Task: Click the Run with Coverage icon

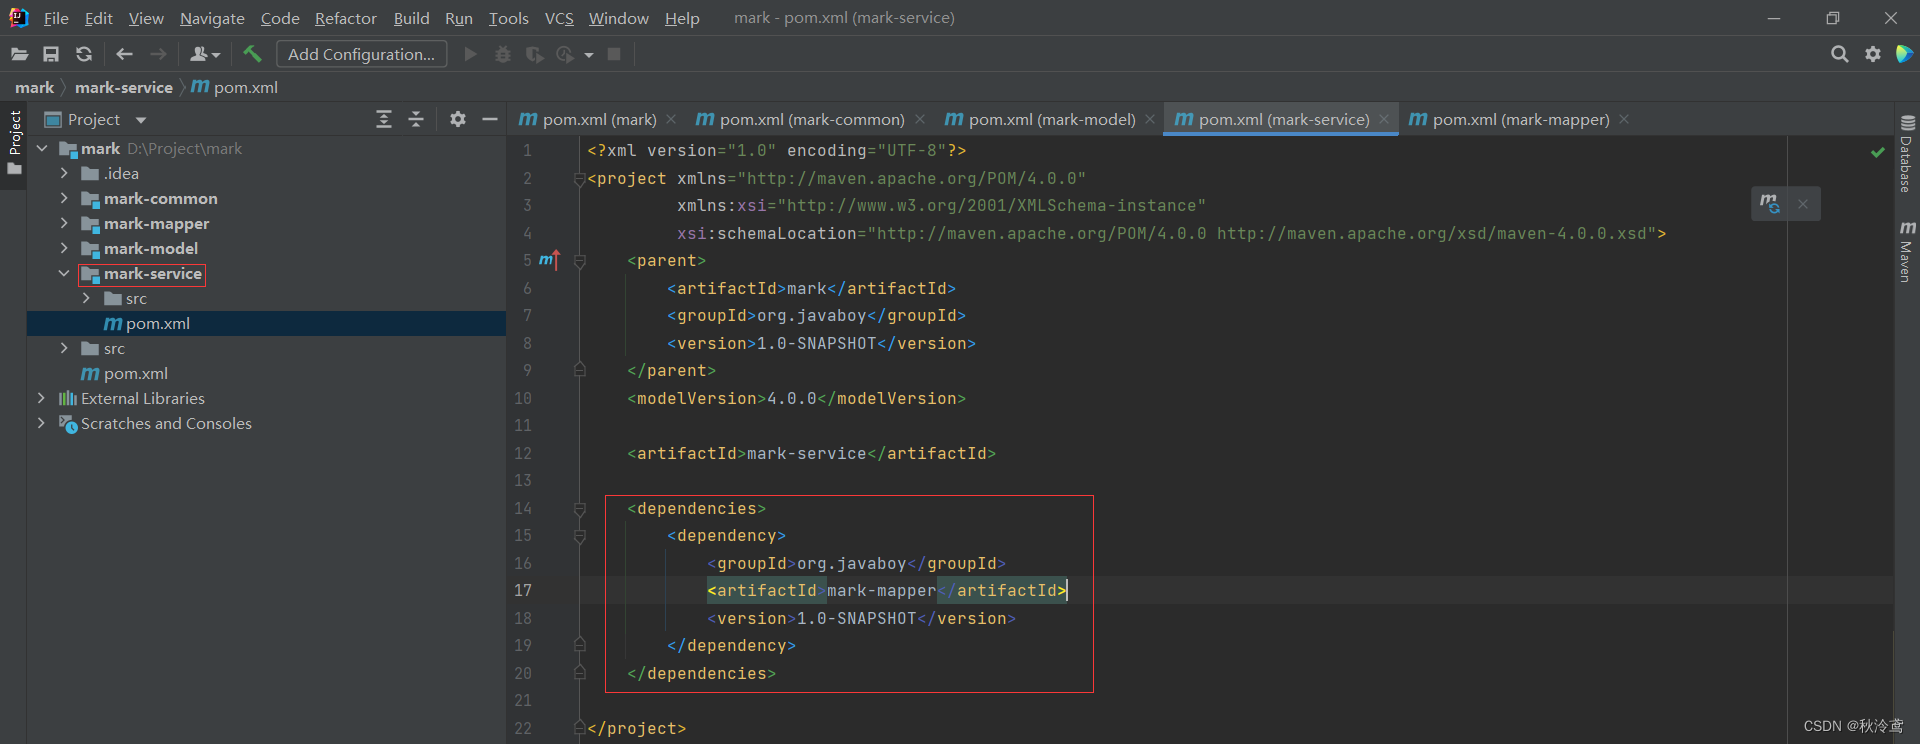Action: click(534, 54)
